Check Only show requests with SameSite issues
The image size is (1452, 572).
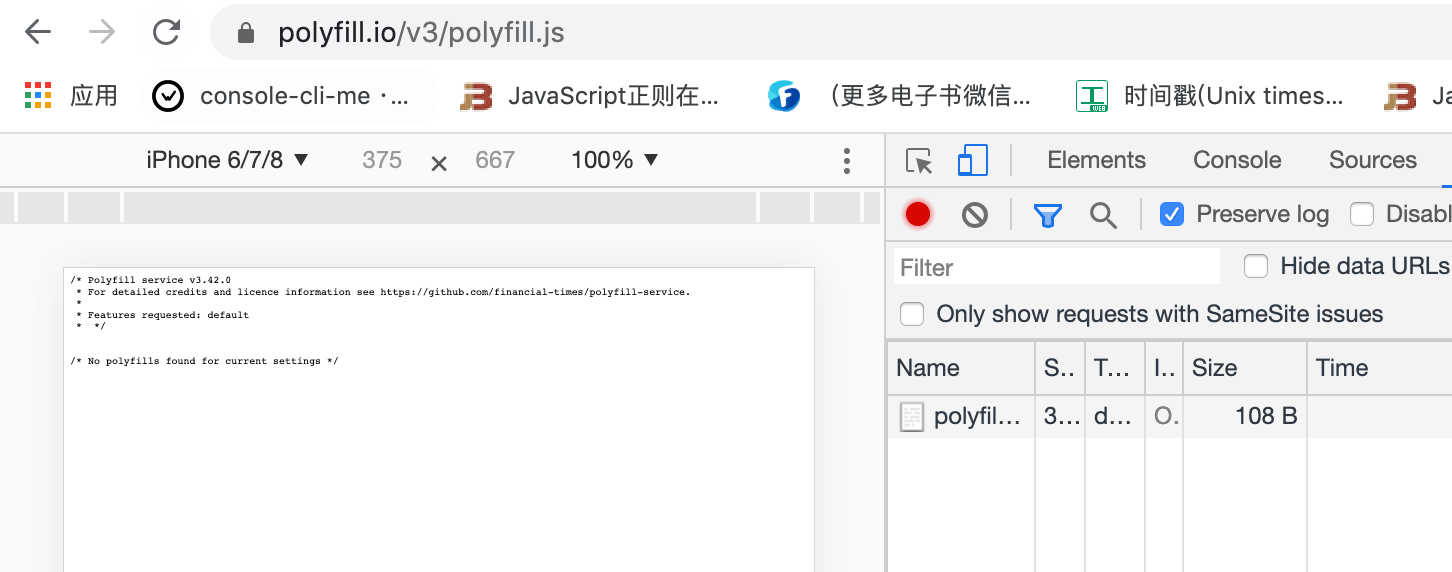pos(912,314)
